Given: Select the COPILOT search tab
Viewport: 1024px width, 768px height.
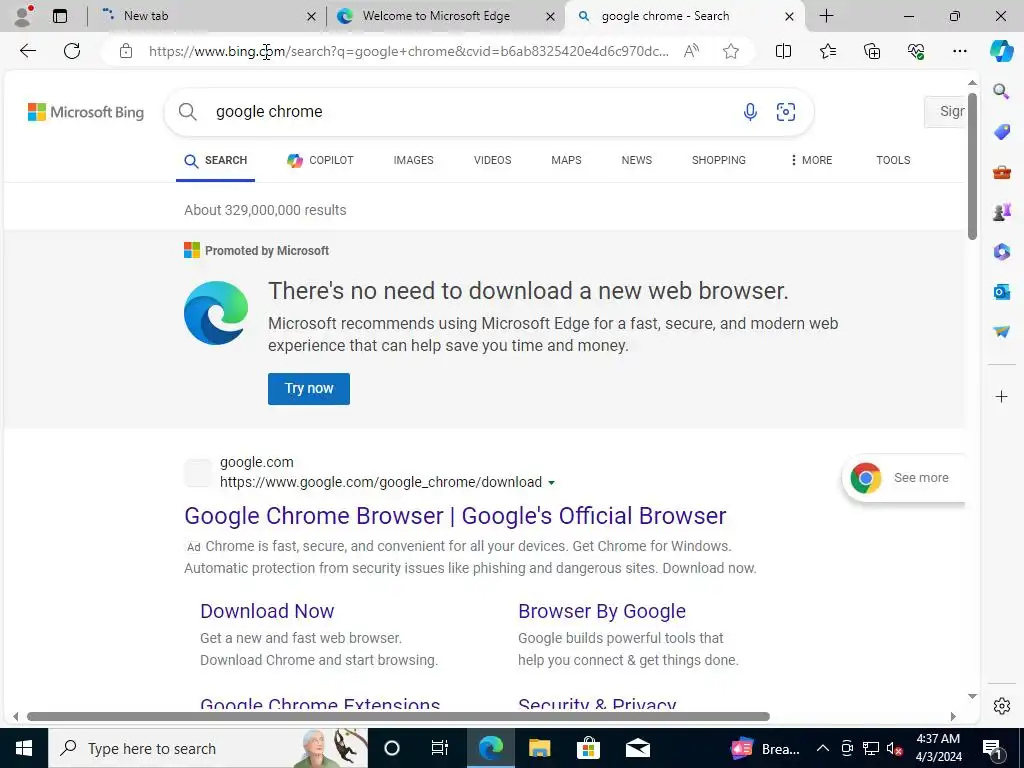Looking at the screenshot, I should click(320, 160).
